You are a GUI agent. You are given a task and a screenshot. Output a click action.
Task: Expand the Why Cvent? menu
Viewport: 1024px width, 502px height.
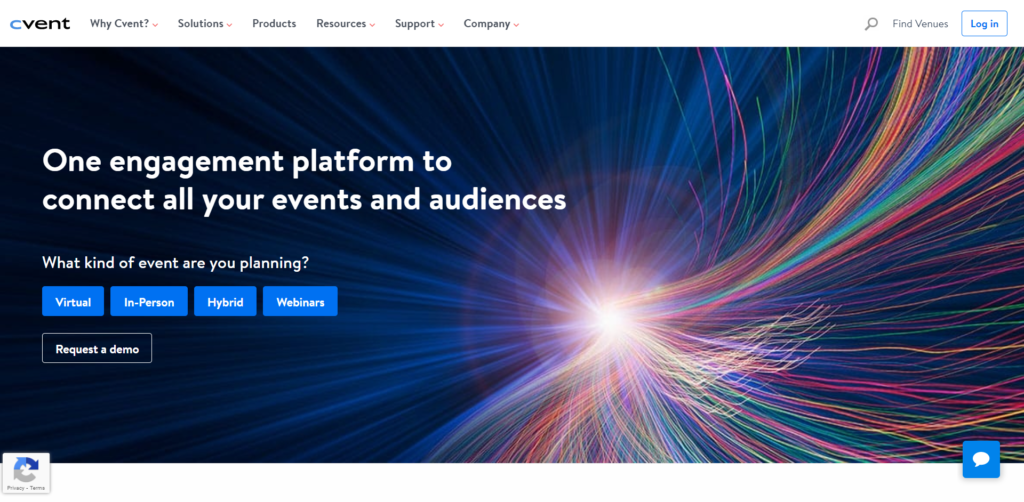(x=124, y=24)
